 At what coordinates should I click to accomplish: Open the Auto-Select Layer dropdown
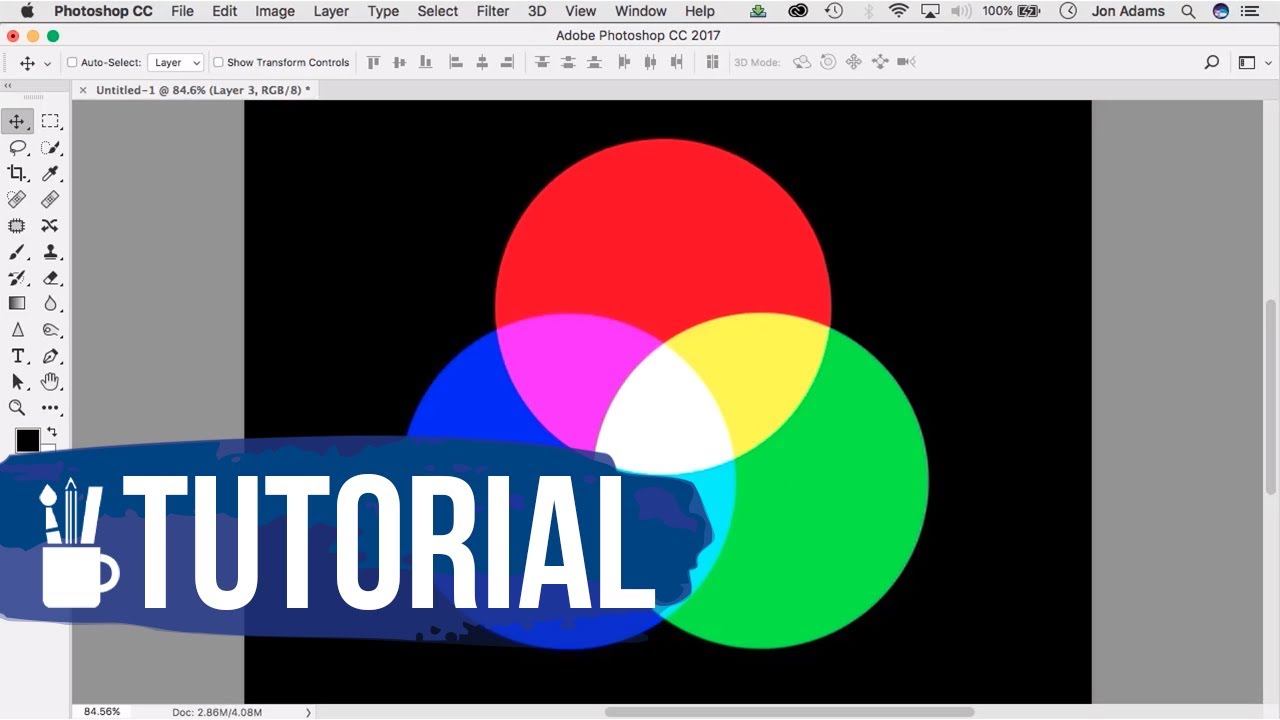176,62
